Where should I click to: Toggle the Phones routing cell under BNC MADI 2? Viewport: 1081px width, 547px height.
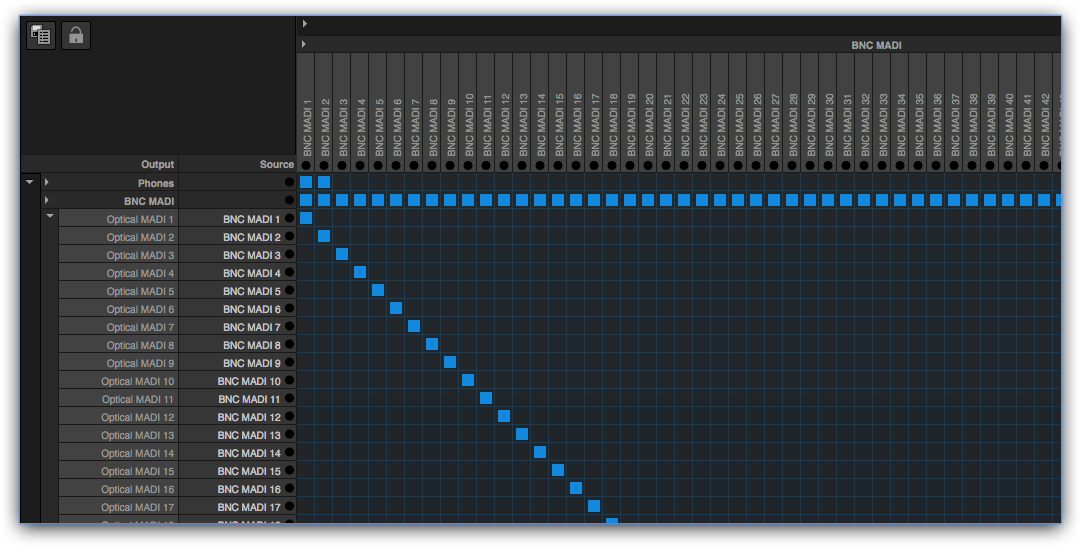324,182
